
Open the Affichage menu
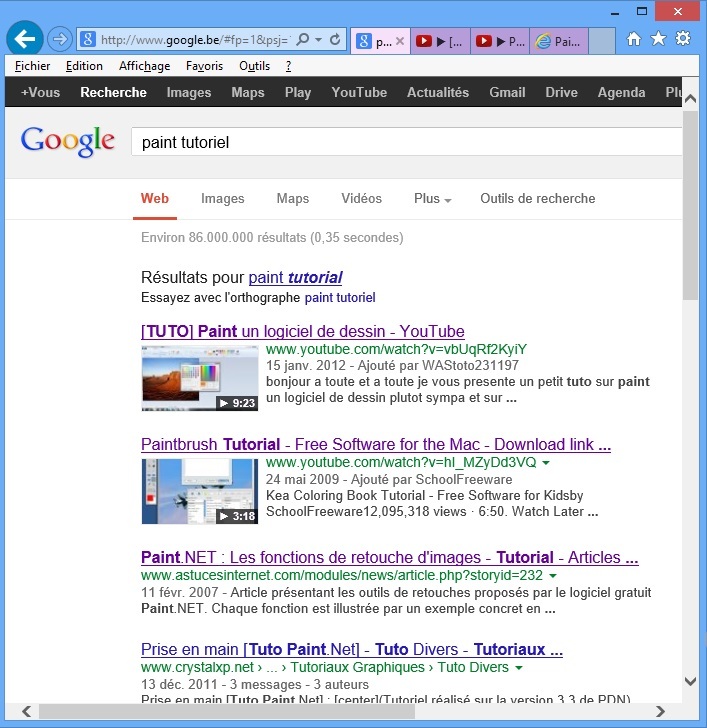click(144, 66)
